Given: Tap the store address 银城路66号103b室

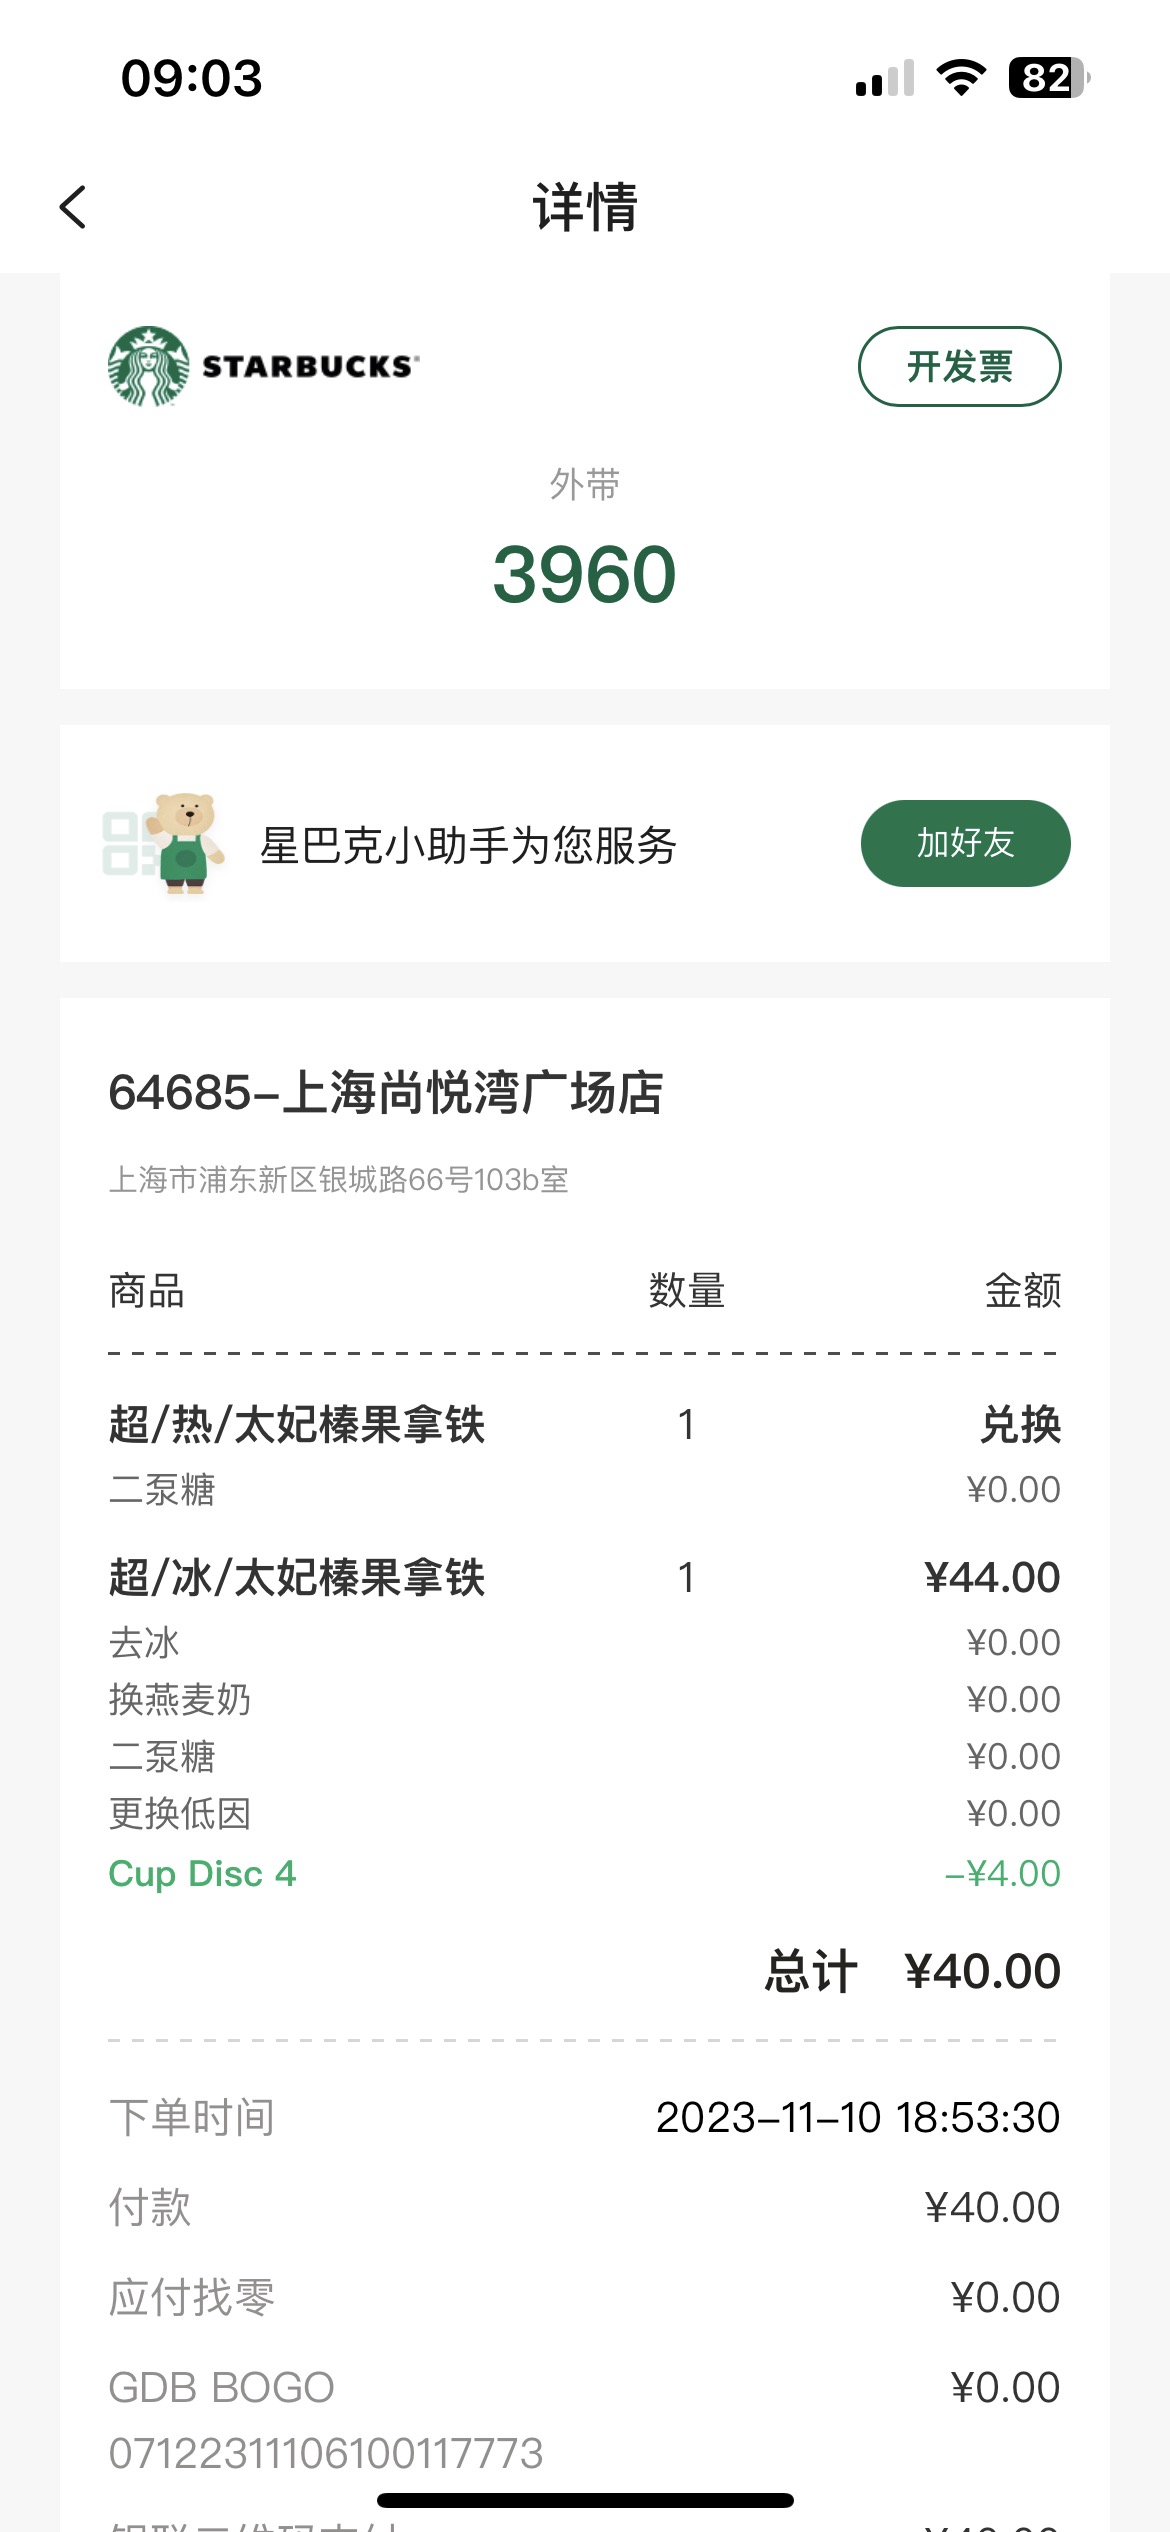Looking at the screenshot, I should point(339,1180).
